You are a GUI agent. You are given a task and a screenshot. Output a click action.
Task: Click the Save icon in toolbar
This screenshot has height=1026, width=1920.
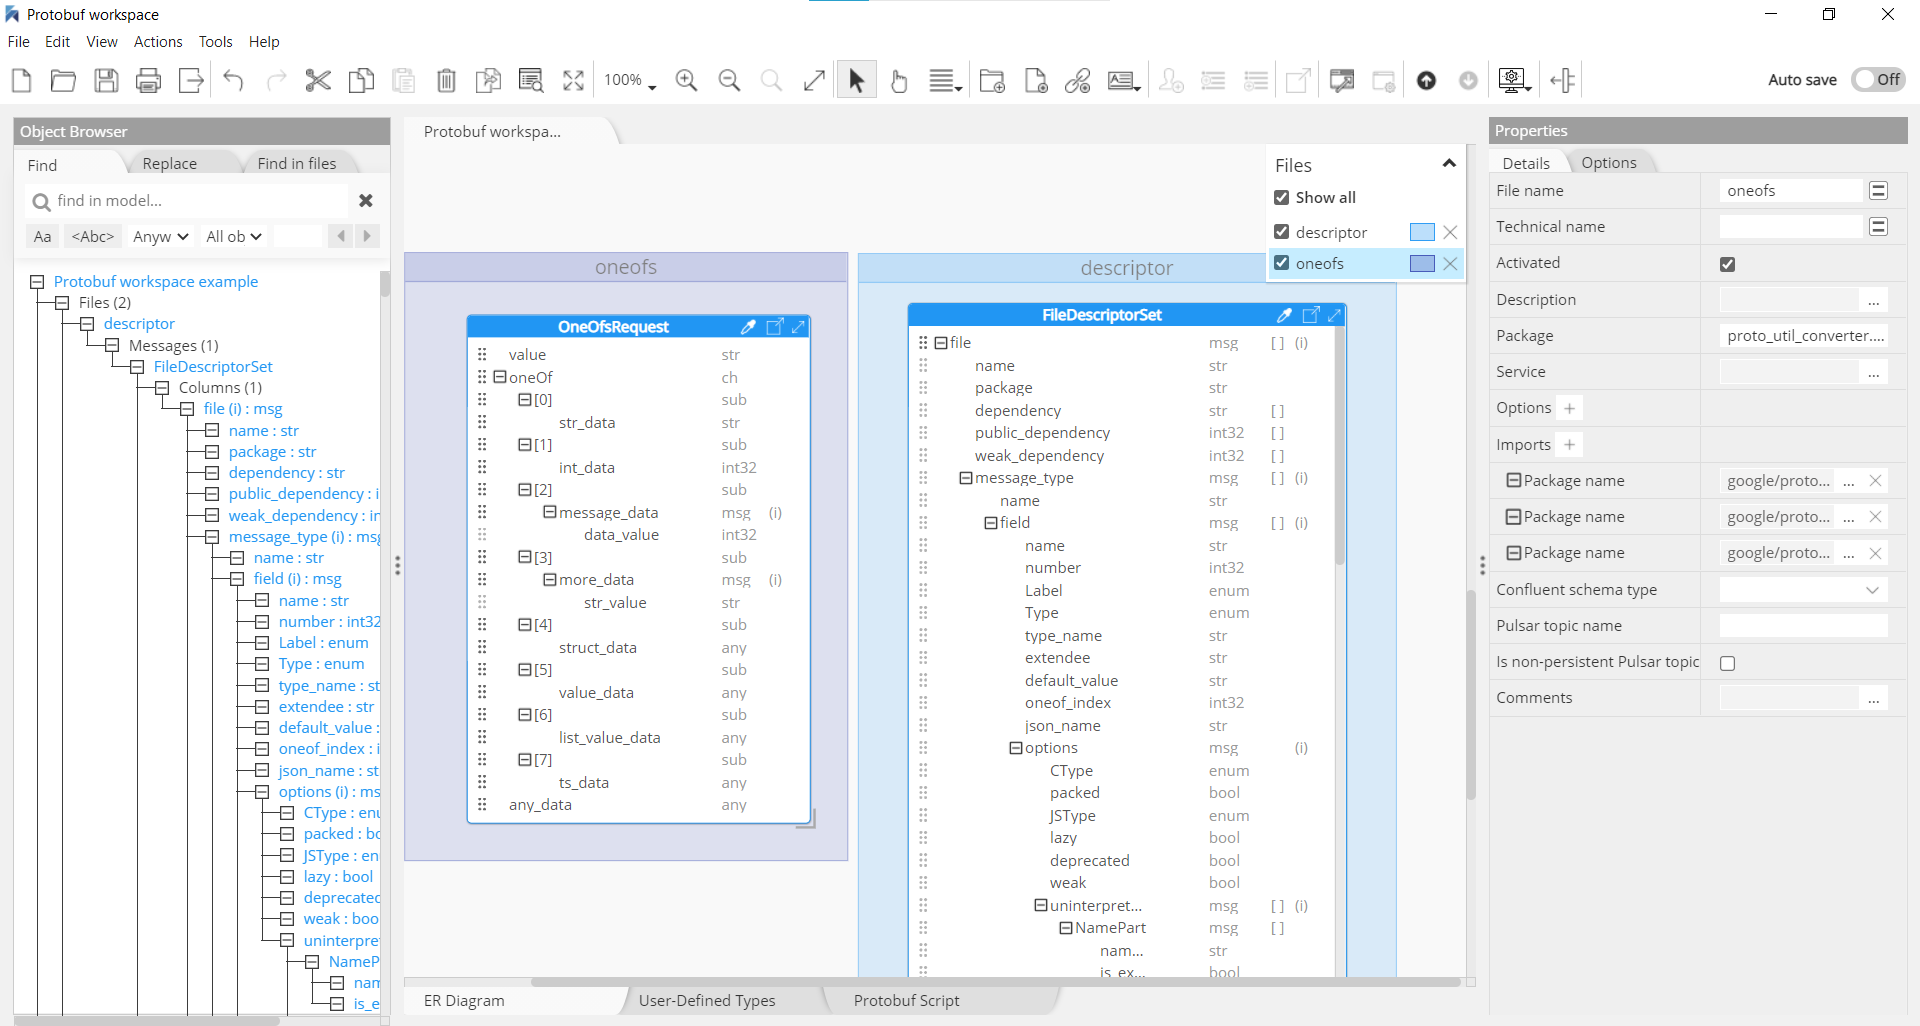pyautogui.click(x=106, y=81)
